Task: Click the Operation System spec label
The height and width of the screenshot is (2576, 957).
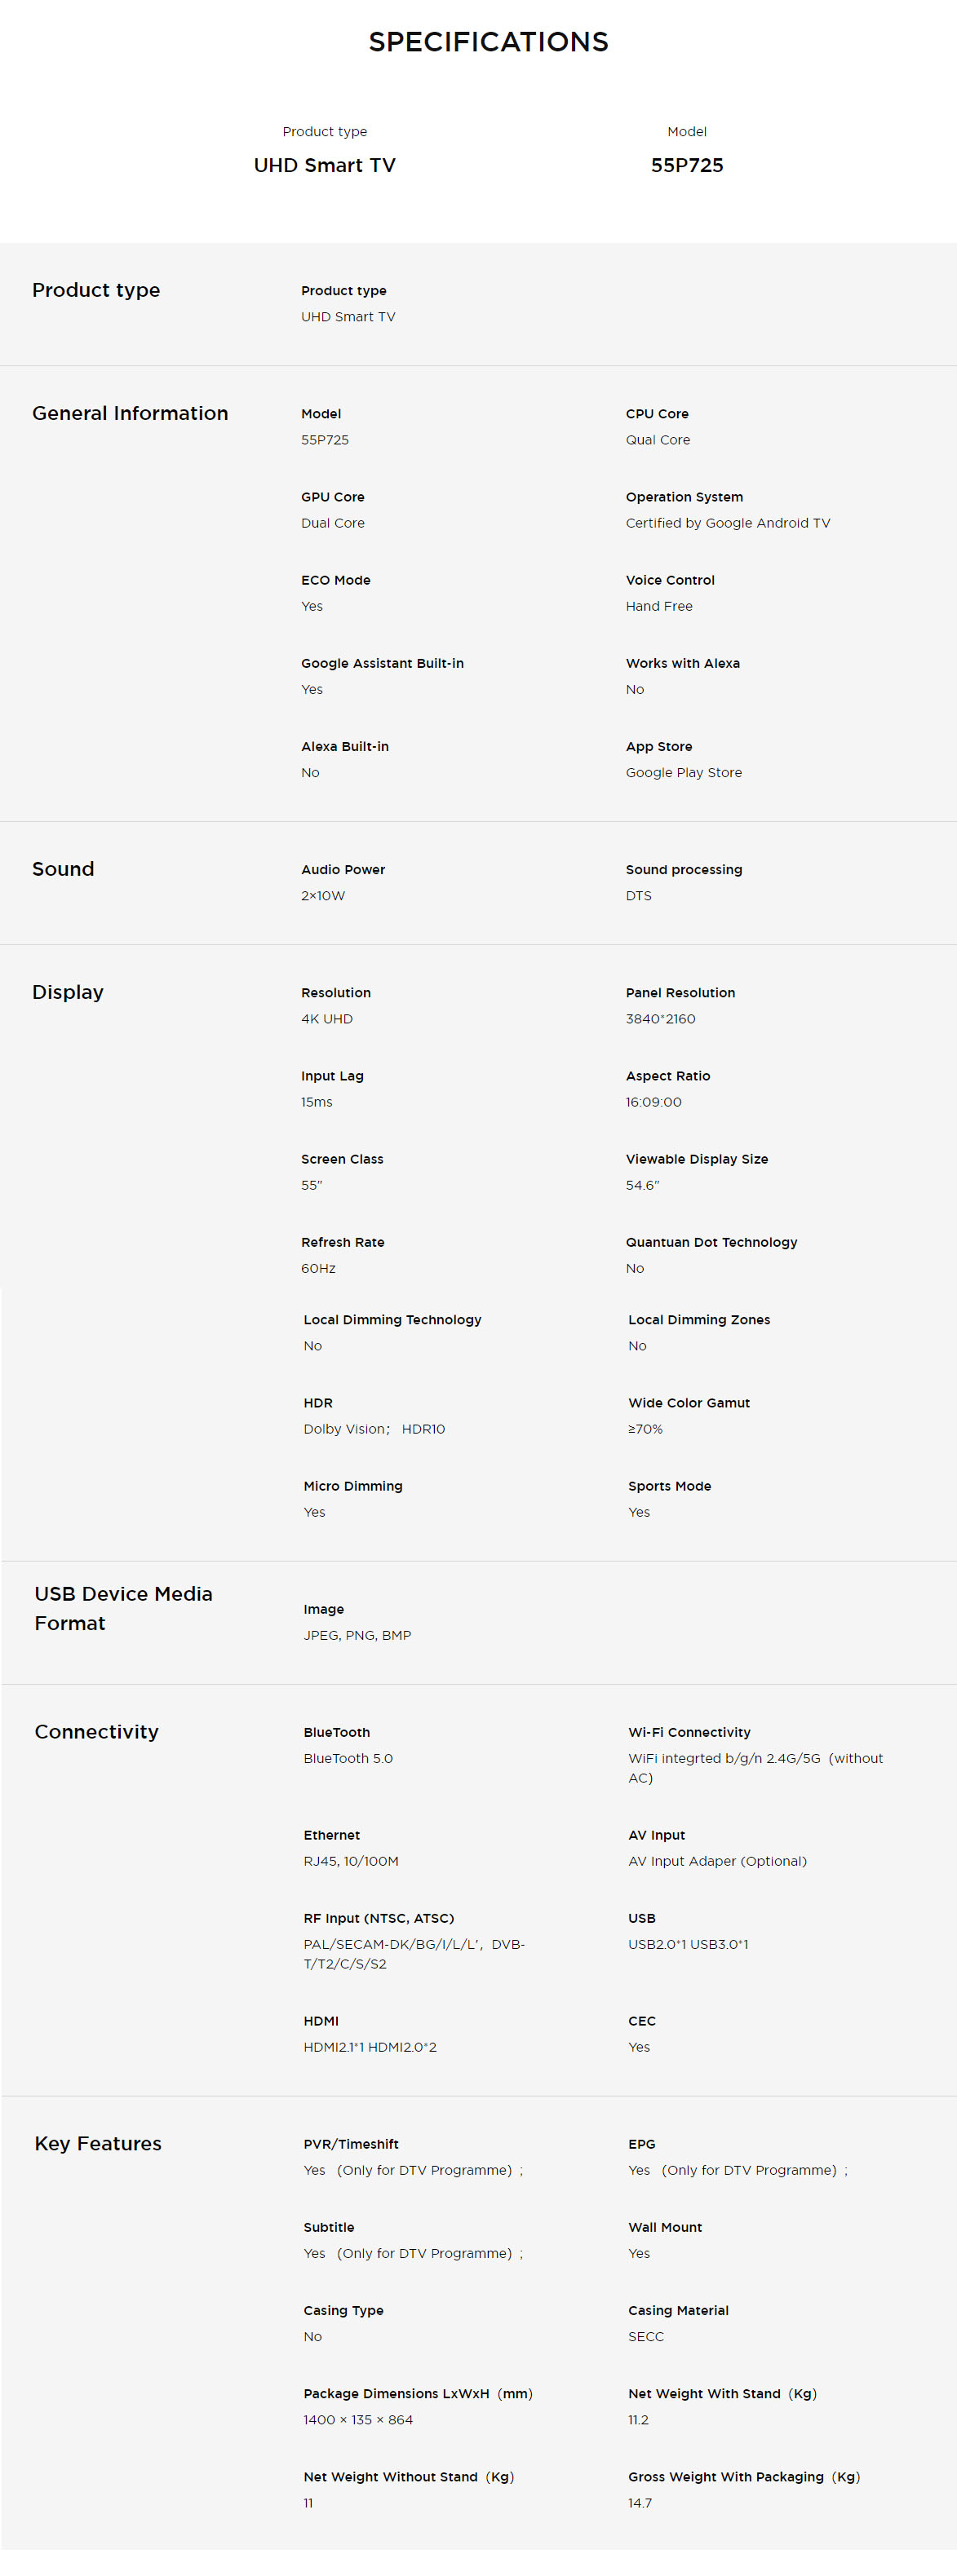Action: [684, 497]
